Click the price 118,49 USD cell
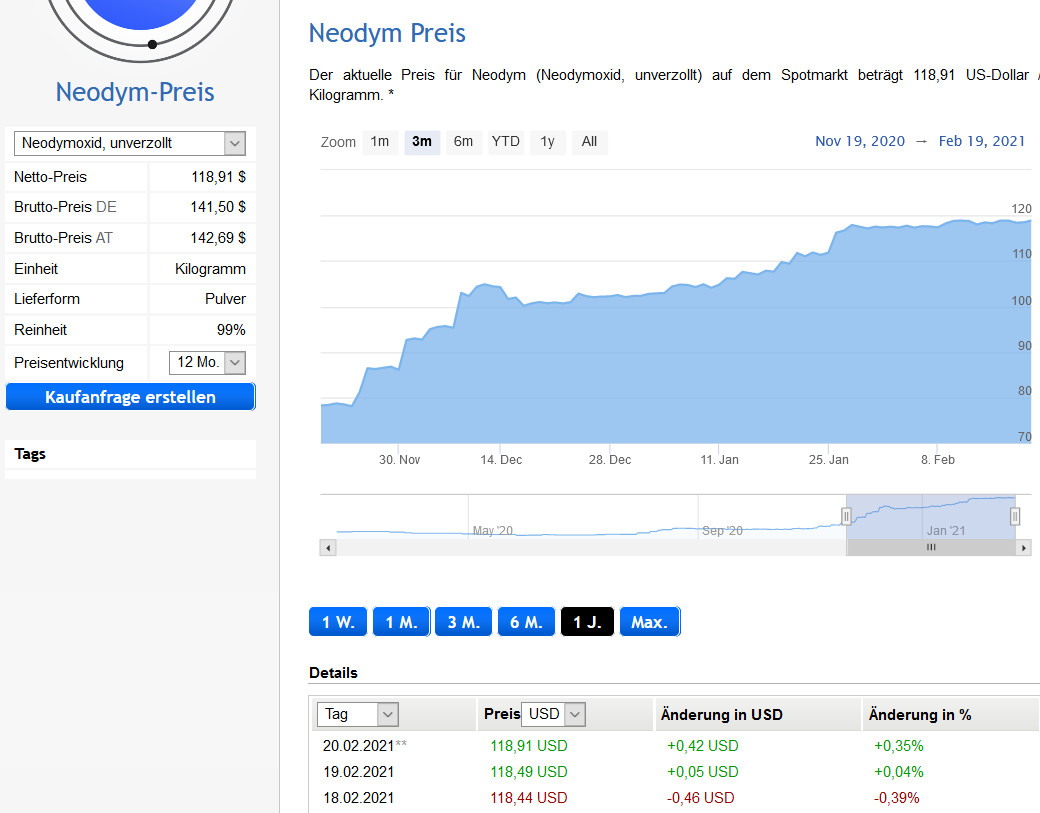The image size is (1040, 813). [529, 772]
